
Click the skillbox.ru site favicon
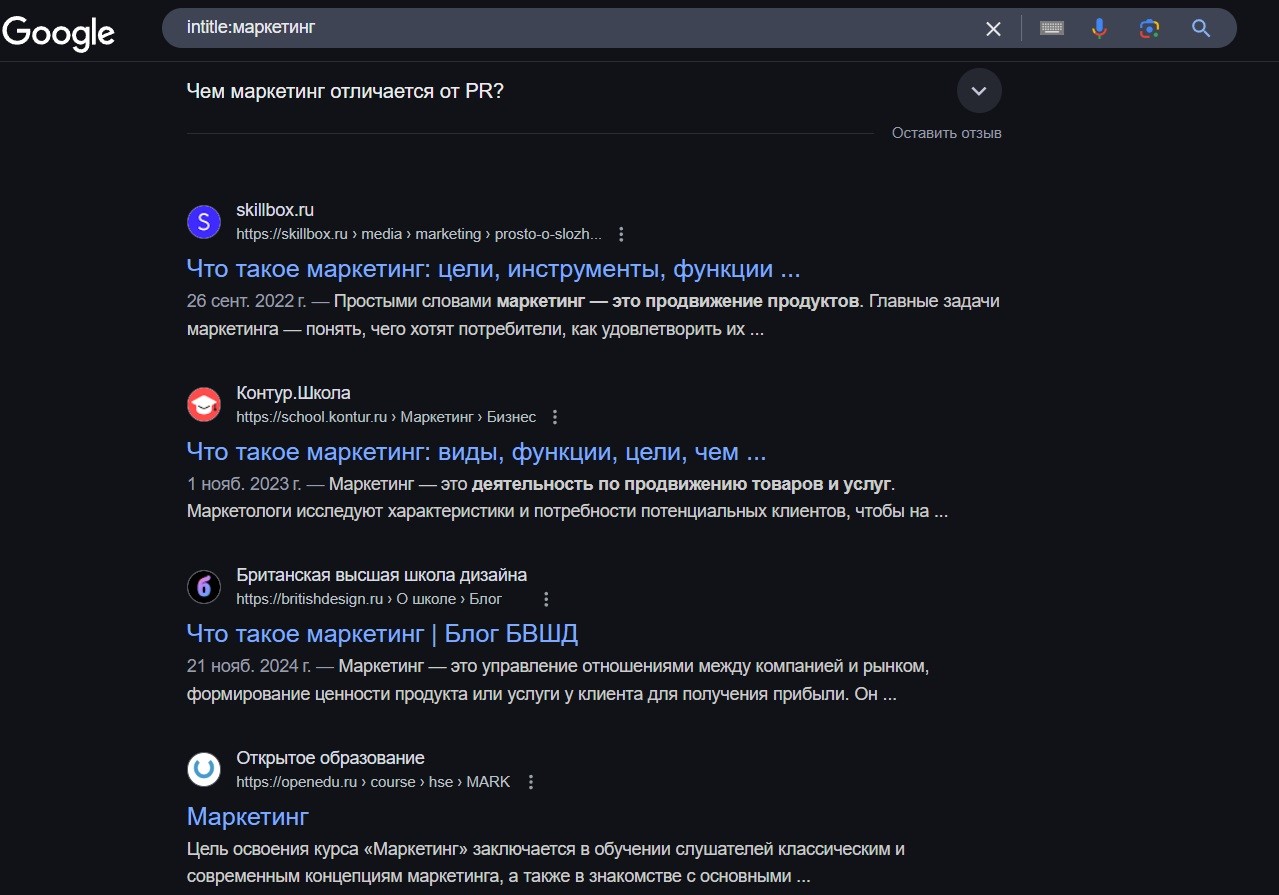[x=204, y=222]
